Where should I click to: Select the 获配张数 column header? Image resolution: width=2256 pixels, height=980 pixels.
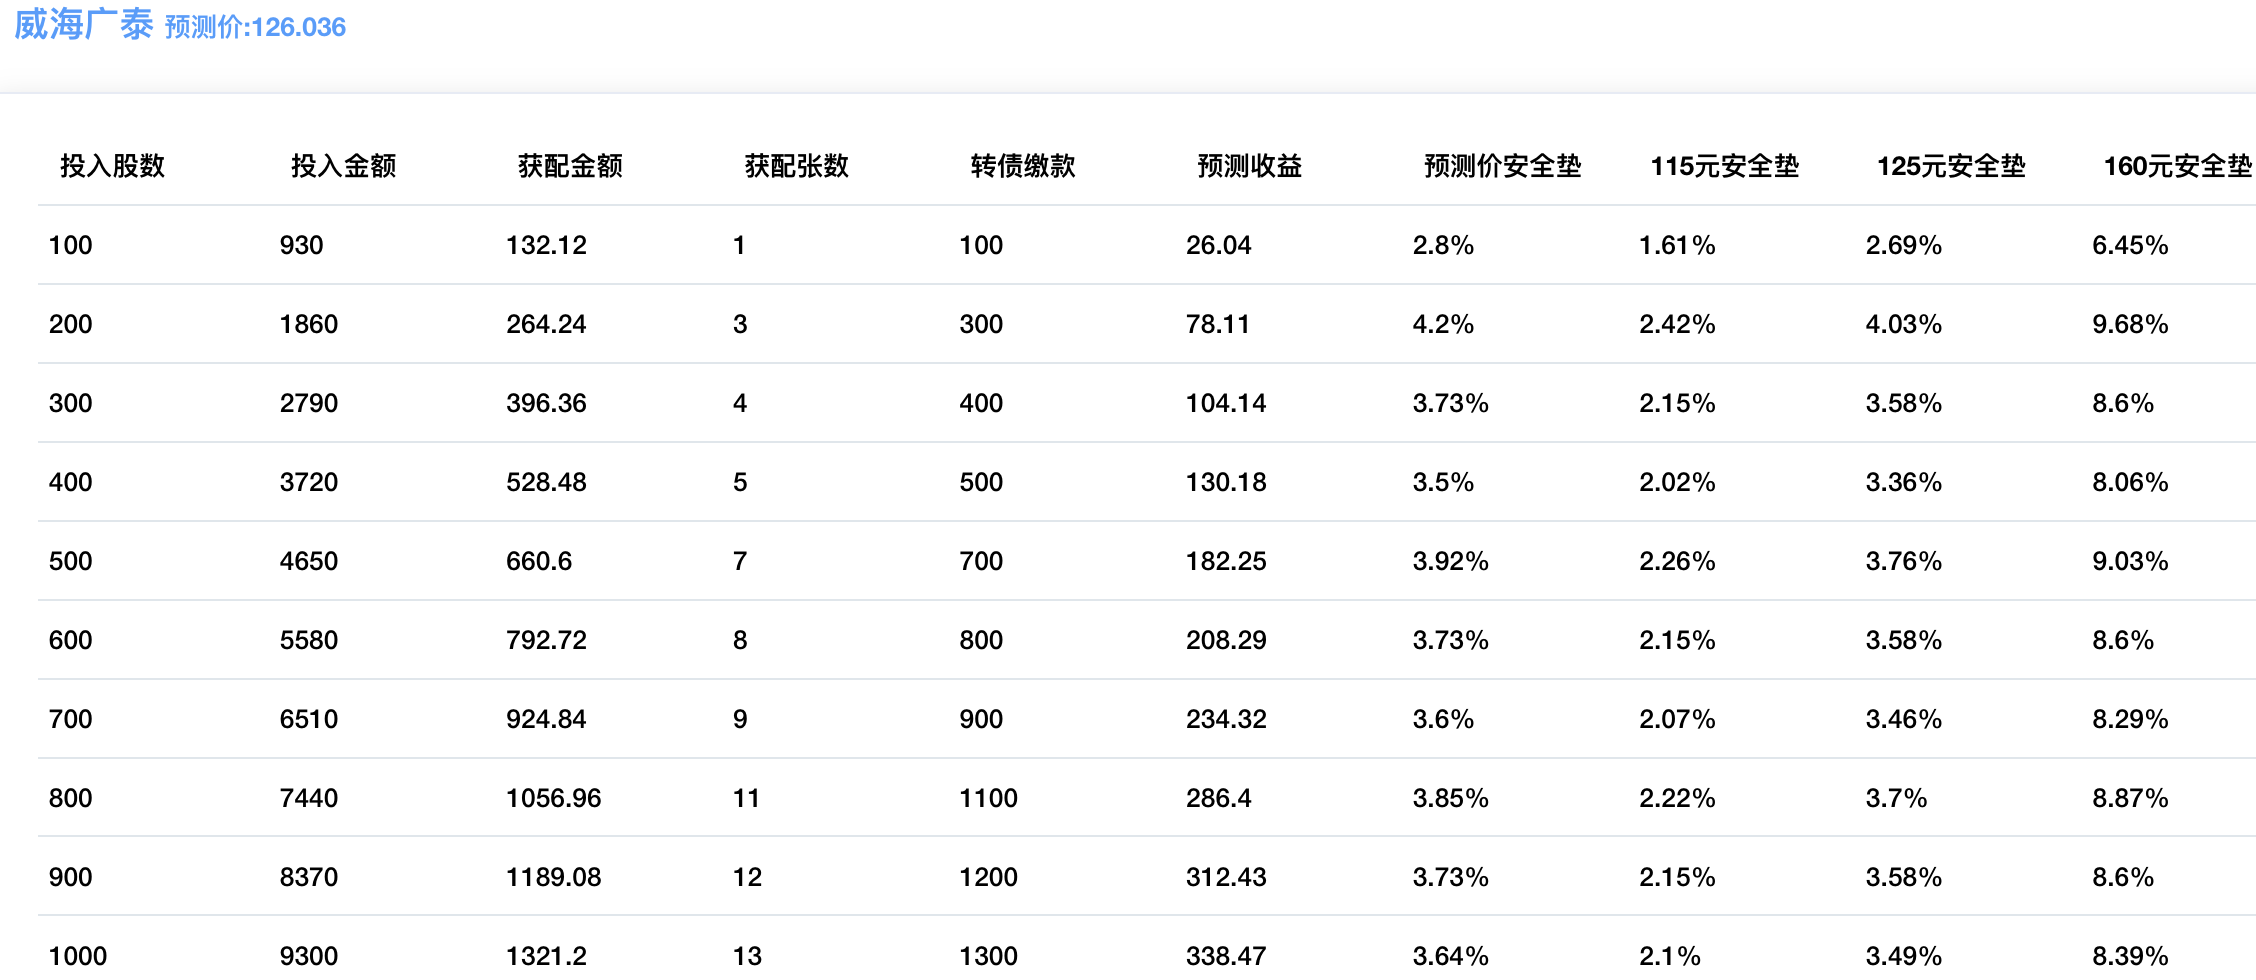click(x=796, y=166)
